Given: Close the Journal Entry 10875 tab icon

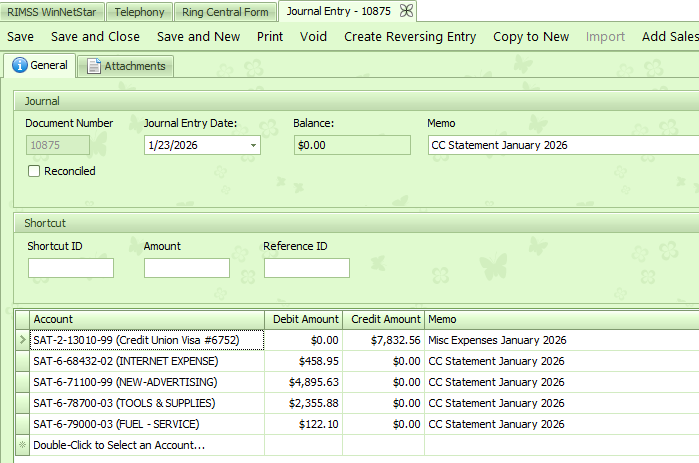Looking at the screenshot, I should (x=406, y=11).
